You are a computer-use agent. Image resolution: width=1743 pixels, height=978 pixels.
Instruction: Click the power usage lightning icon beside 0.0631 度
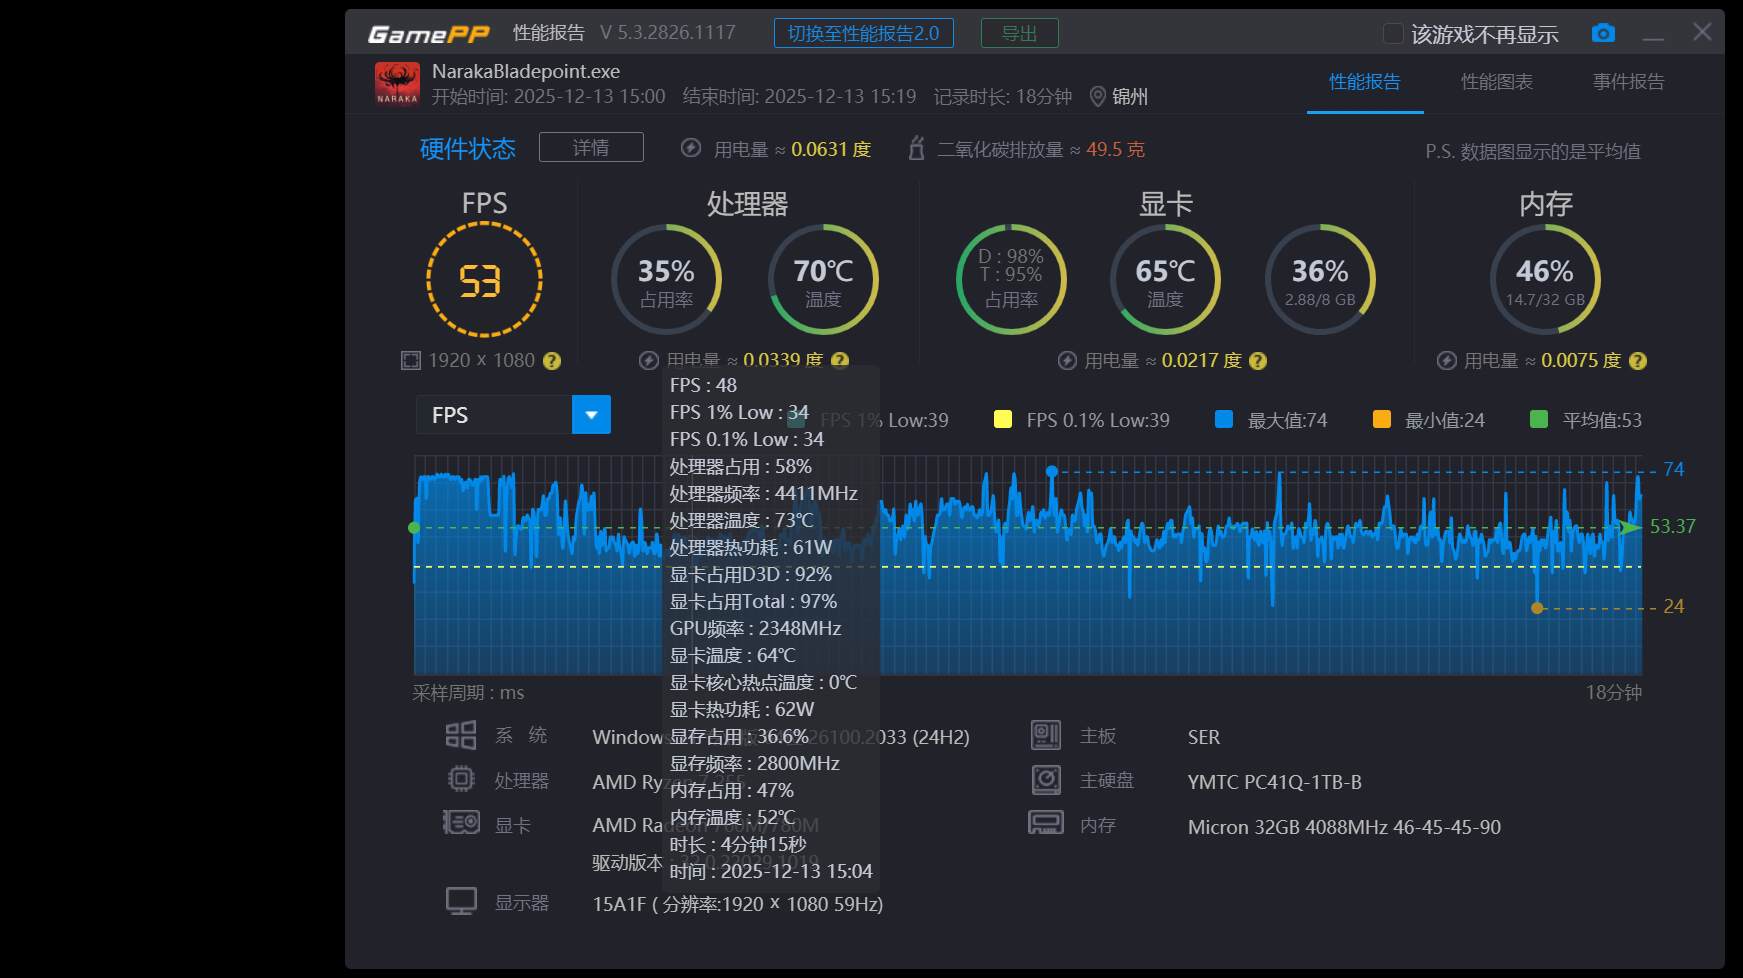point(690,148)
